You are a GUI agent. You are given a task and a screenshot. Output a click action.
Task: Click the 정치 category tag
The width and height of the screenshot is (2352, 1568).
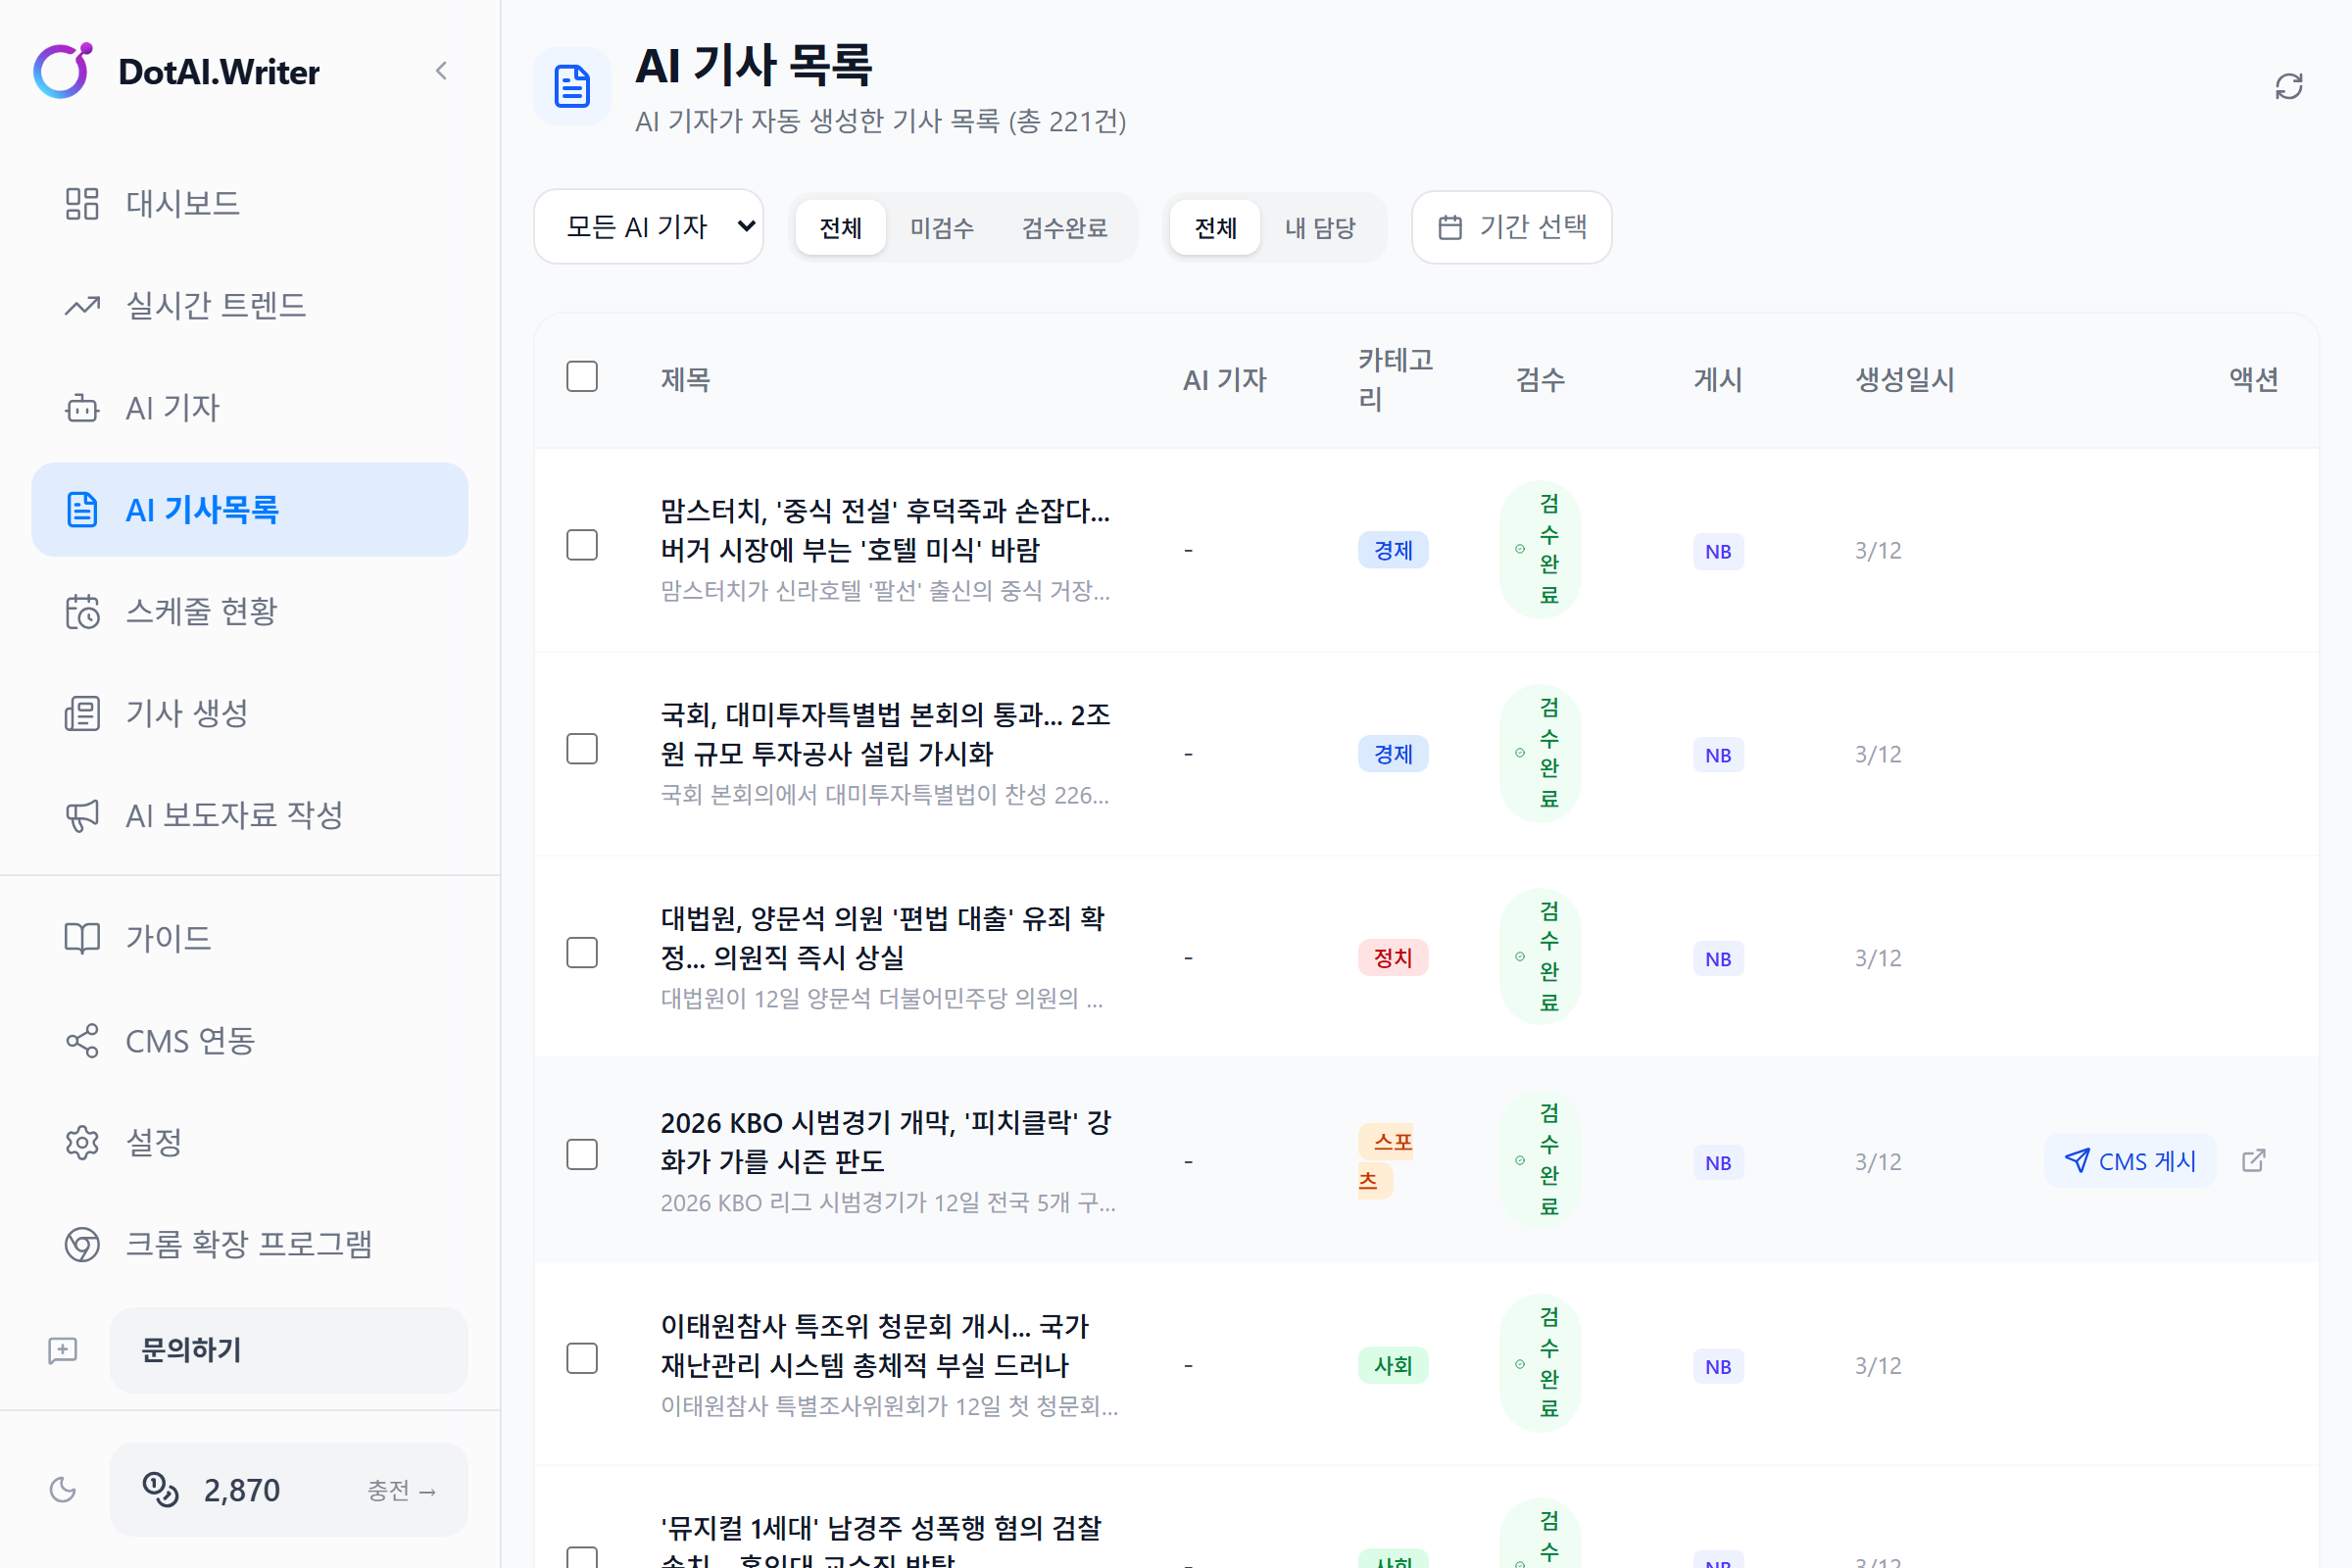tap(1393, 958)
